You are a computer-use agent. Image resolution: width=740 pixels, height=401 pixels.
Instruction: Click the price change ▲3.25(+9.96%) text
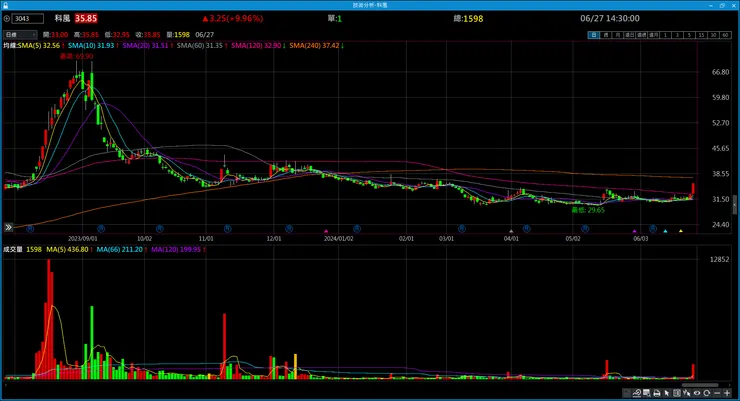(233, 18)
